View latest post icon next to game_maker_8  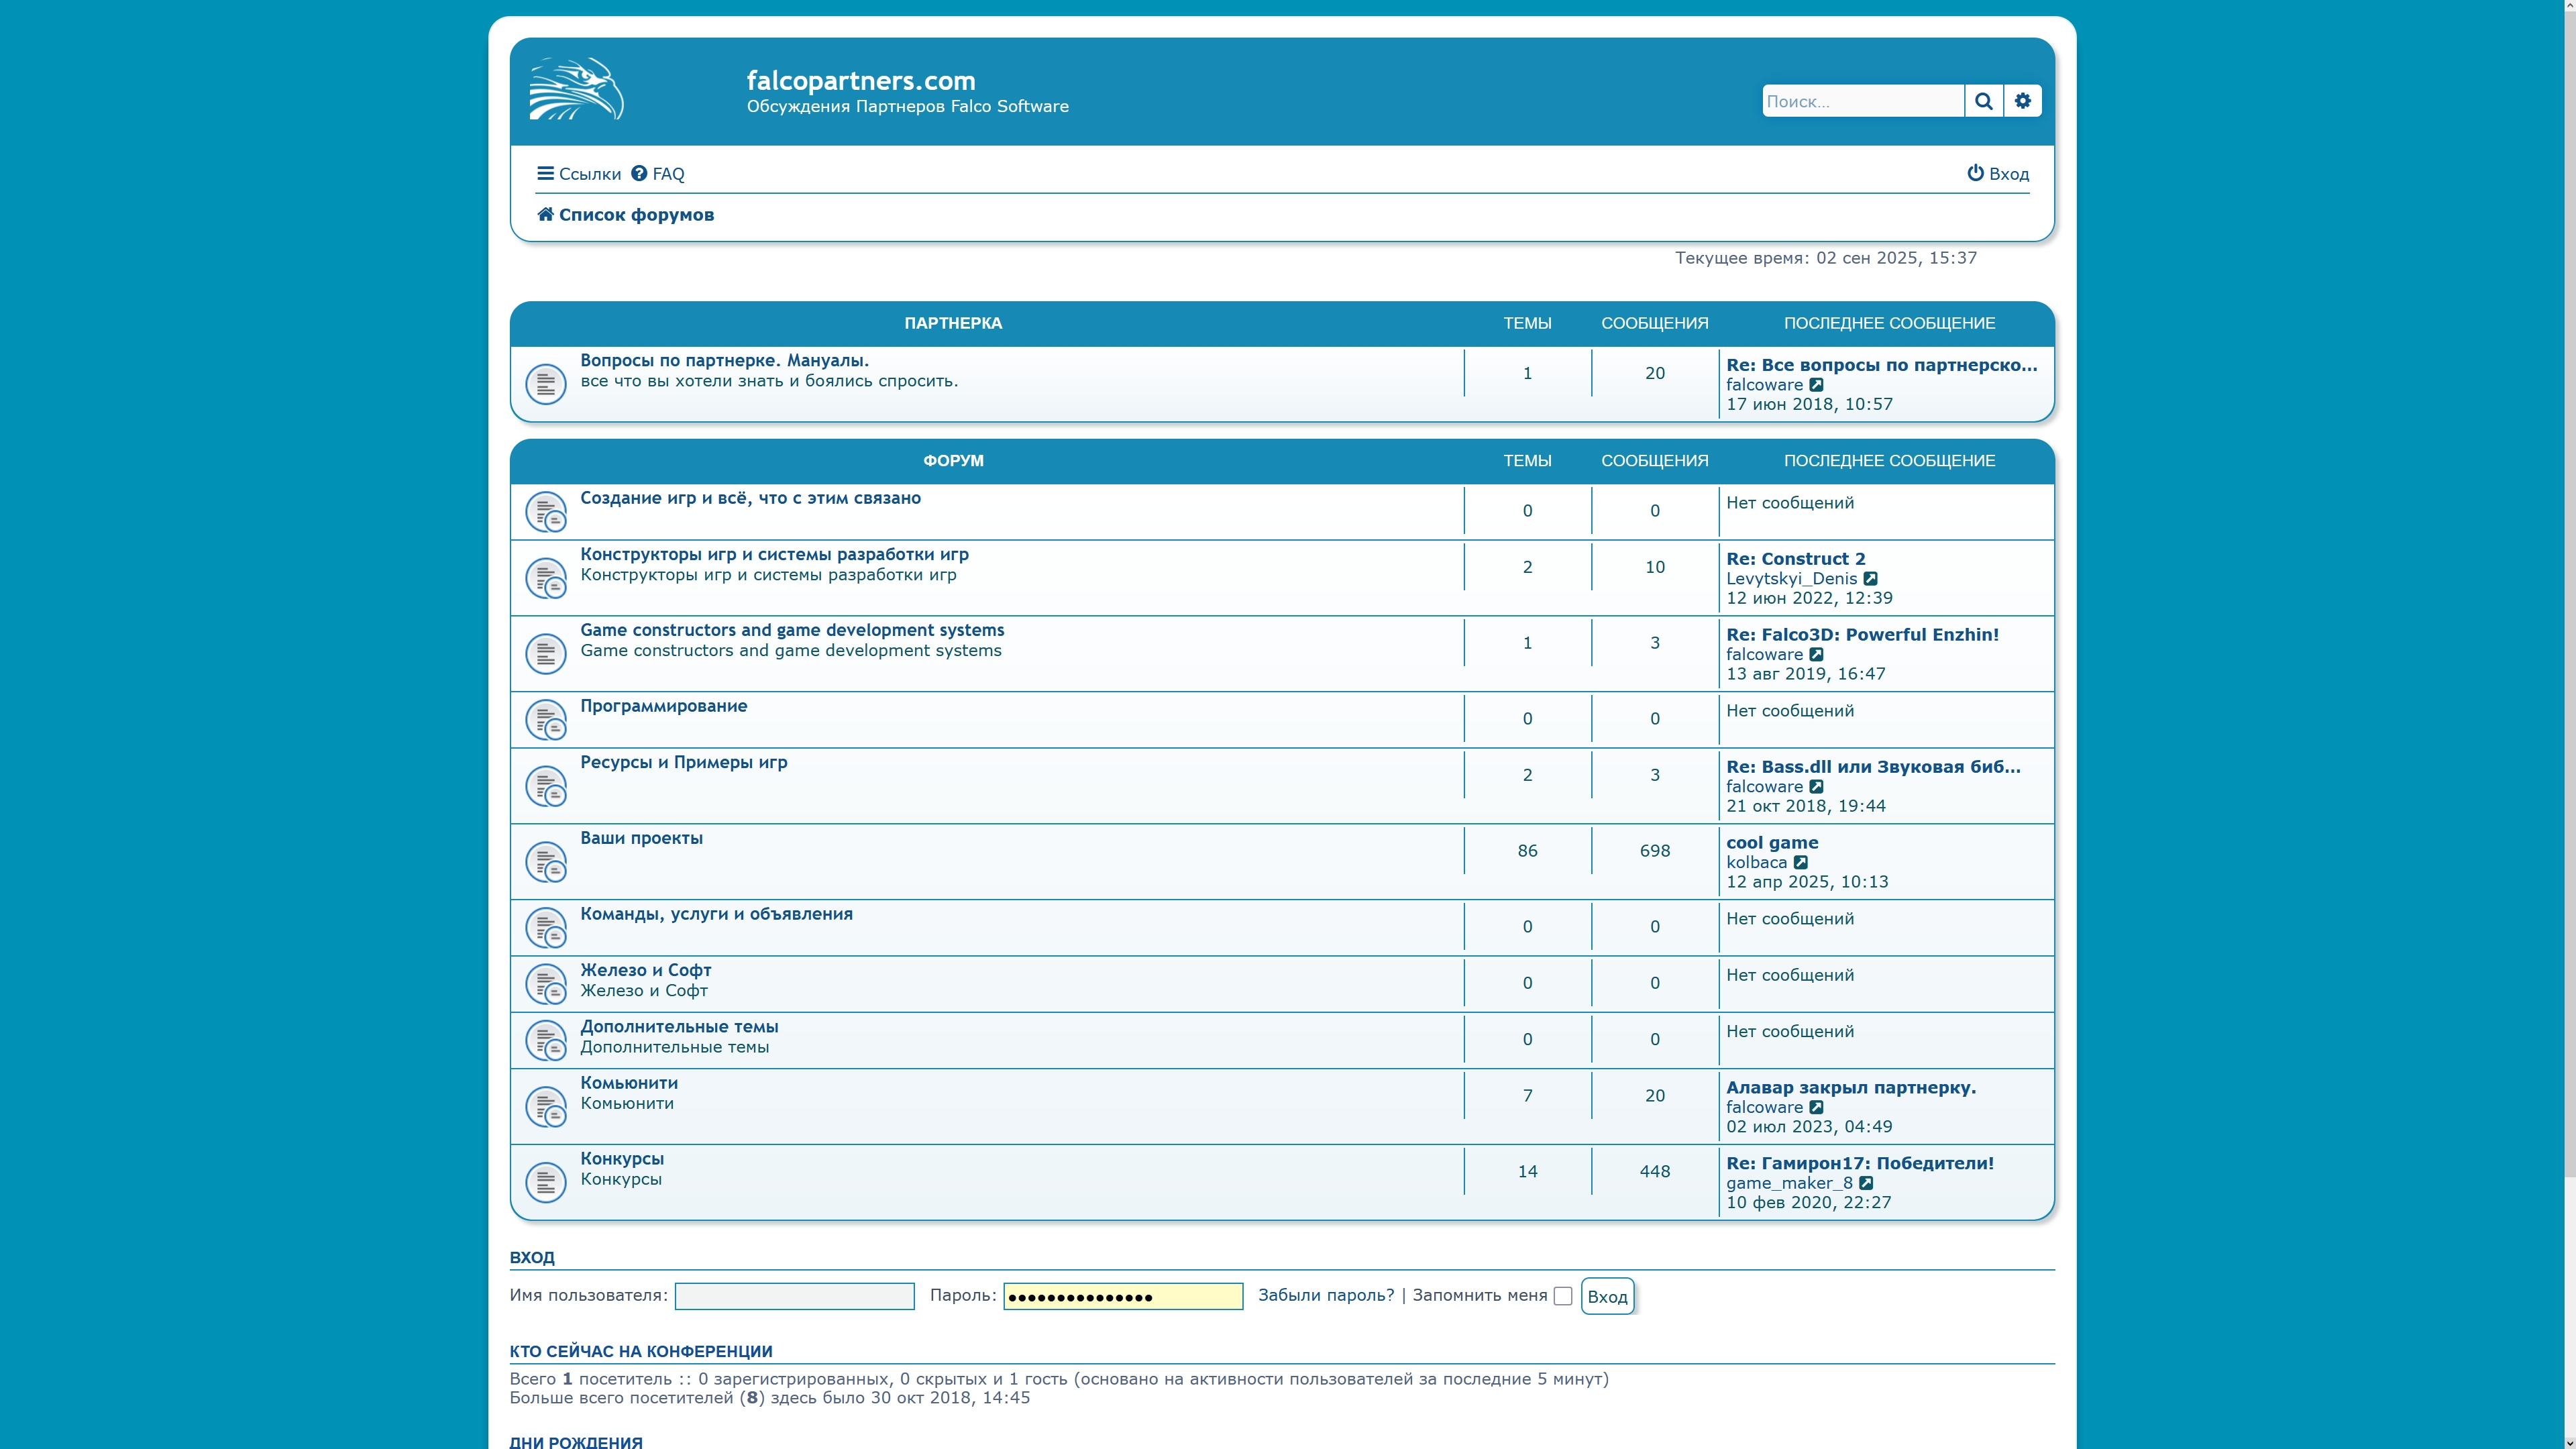[1866, 1183]
